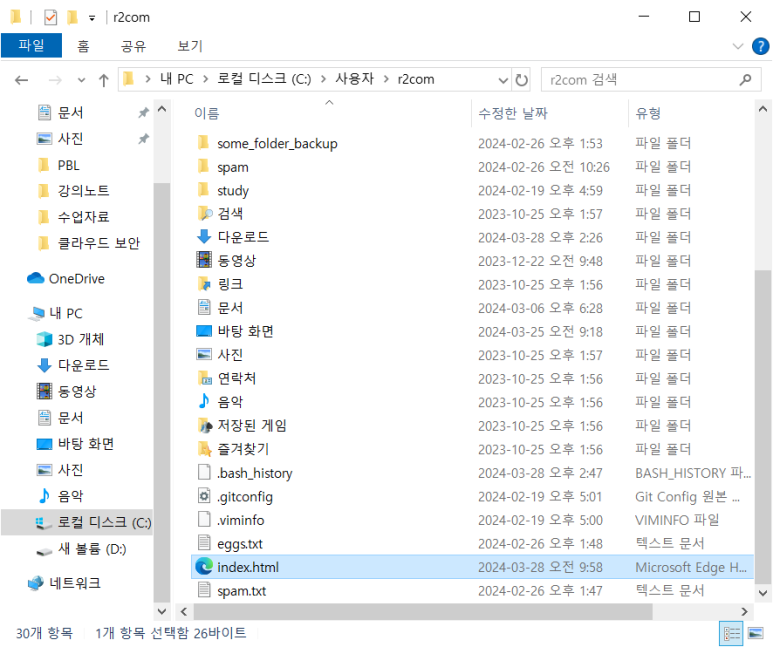The height and width of the screenshot is (647, 773).
Task: Select the study folder
Action: (x=233, y=190)
